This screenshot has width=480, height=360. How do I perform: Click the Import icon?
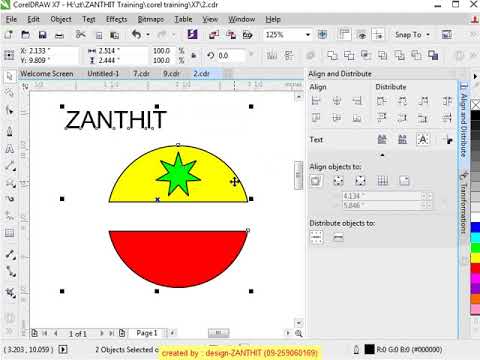pos(214,35)
